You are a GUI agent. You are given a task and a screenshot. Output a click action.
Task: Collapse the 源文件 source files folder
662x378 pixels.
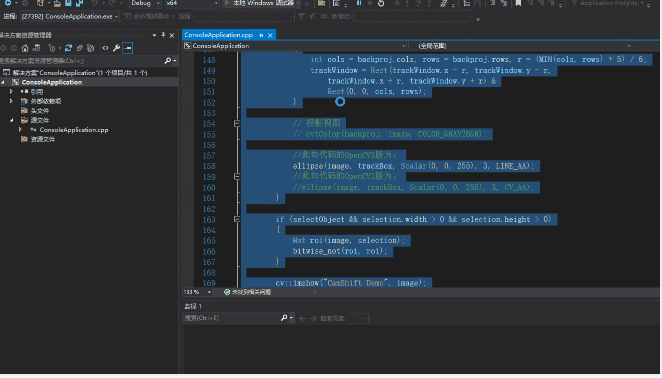tap(11, 120)
